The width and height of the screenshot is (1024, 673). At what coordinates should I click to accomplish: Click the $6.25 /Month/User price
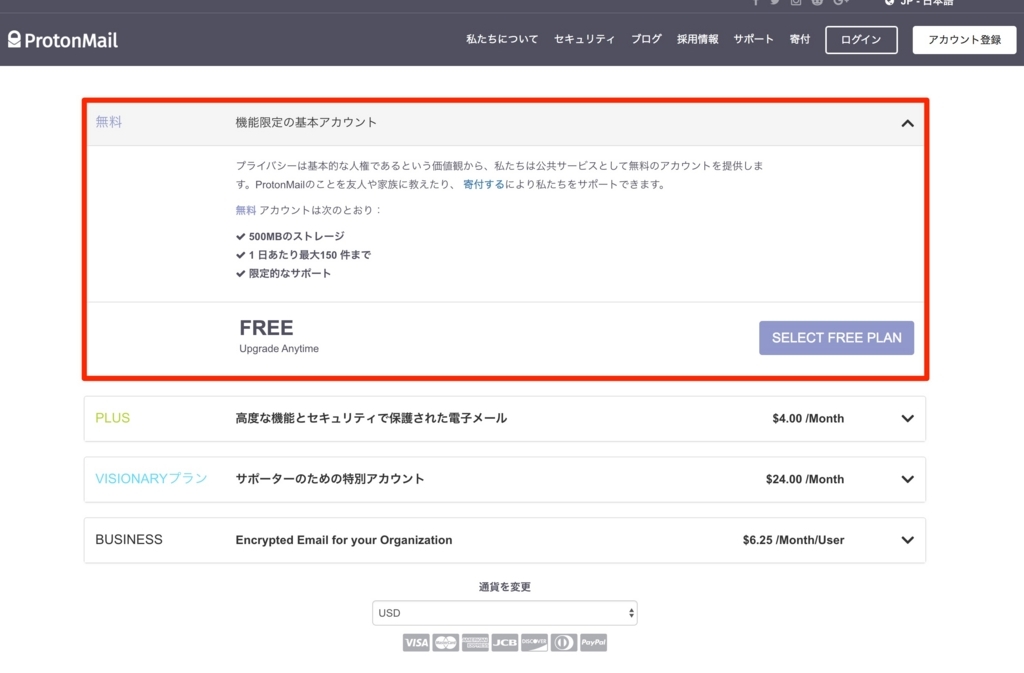793,540
